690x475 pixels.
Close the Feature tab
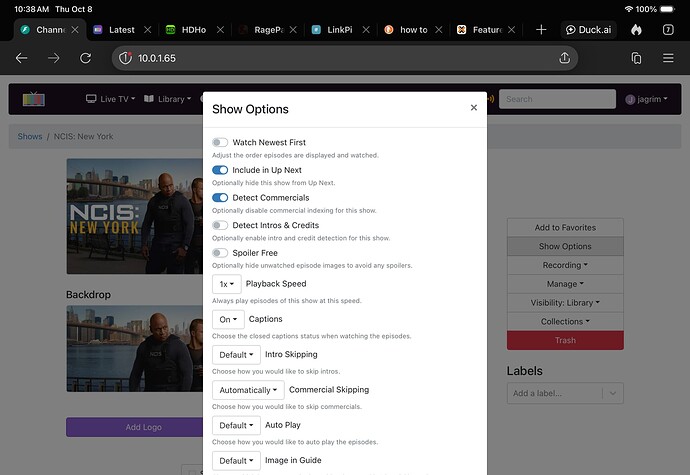coord(511,29)
